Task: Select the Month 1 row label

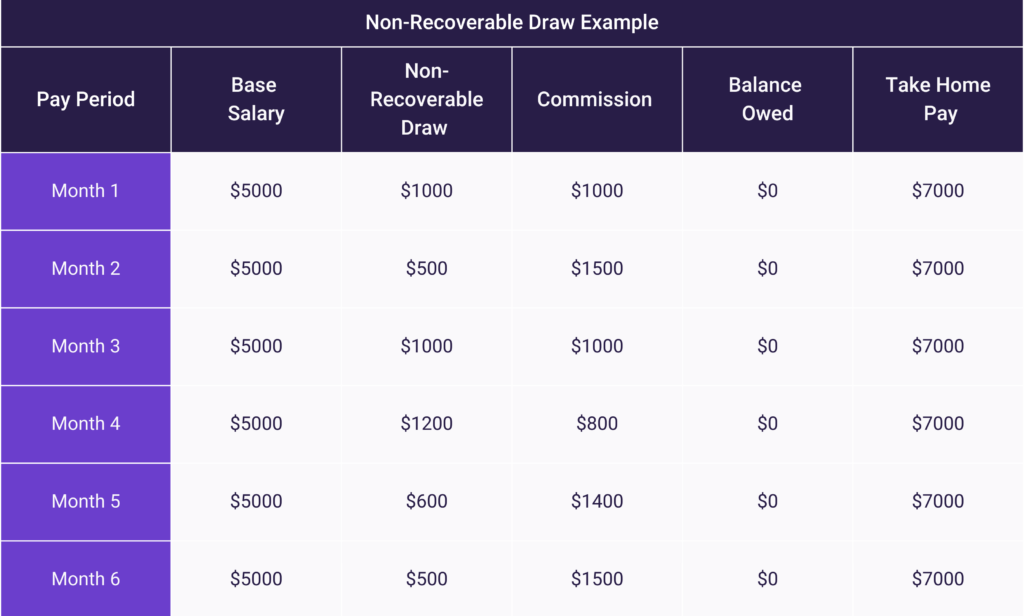Action: click(x=86, y=191)
